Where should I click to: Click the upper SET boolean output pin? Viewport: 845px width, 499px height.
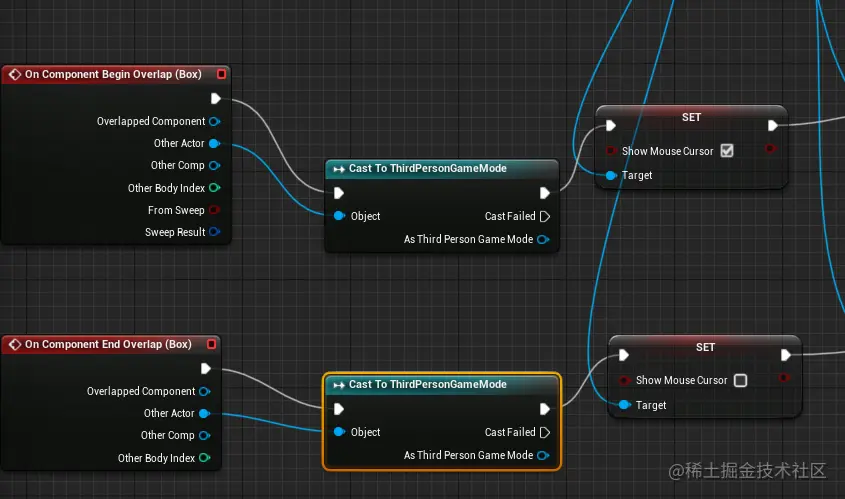[771, 148]
